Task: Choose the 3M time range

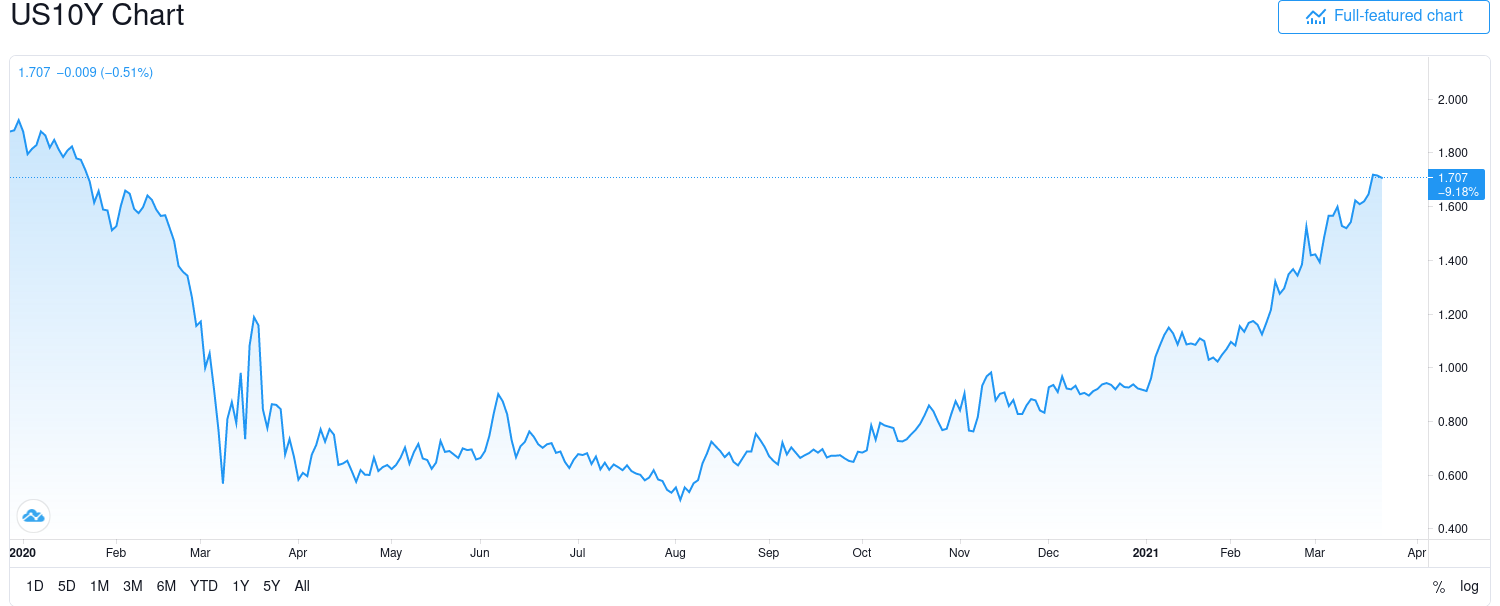Action: click(133, 586)
